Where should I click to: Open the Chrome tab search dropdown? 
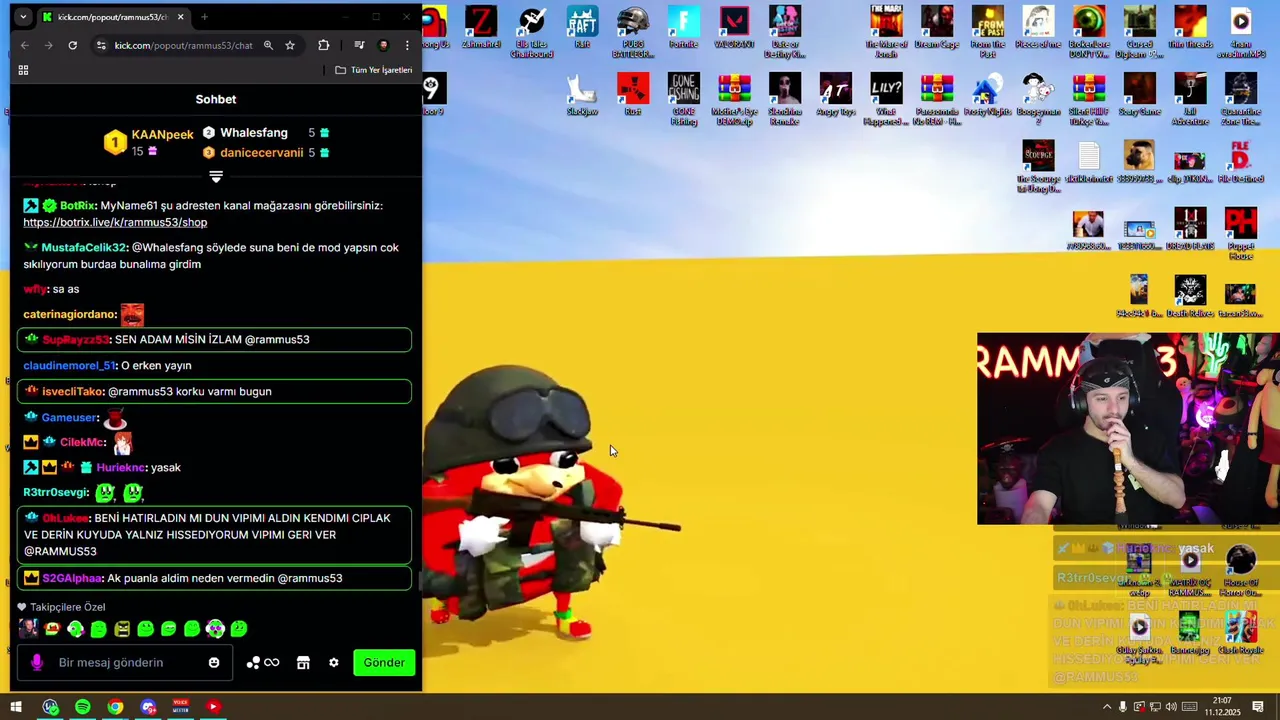pyautogui.click(x=23, y=17)
